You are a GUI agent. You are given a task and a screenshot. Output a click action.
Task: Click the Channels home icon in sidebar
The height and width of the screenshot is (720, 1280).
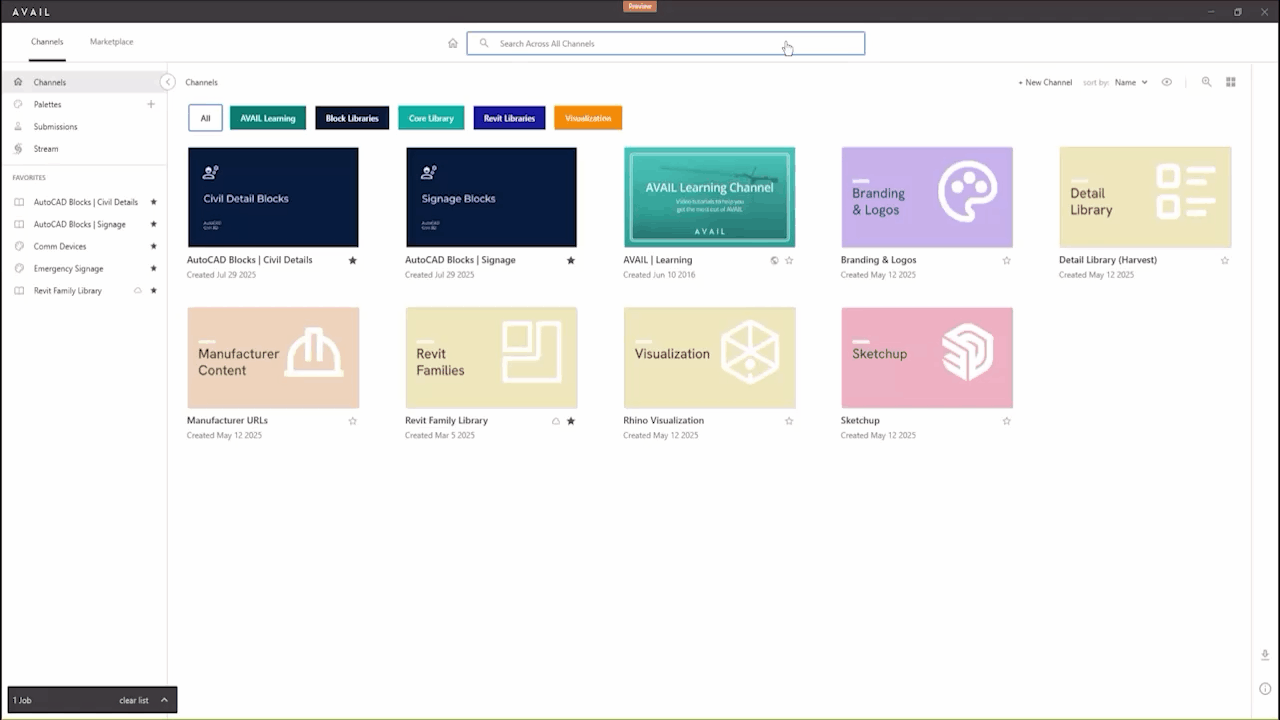coord(18,82)
